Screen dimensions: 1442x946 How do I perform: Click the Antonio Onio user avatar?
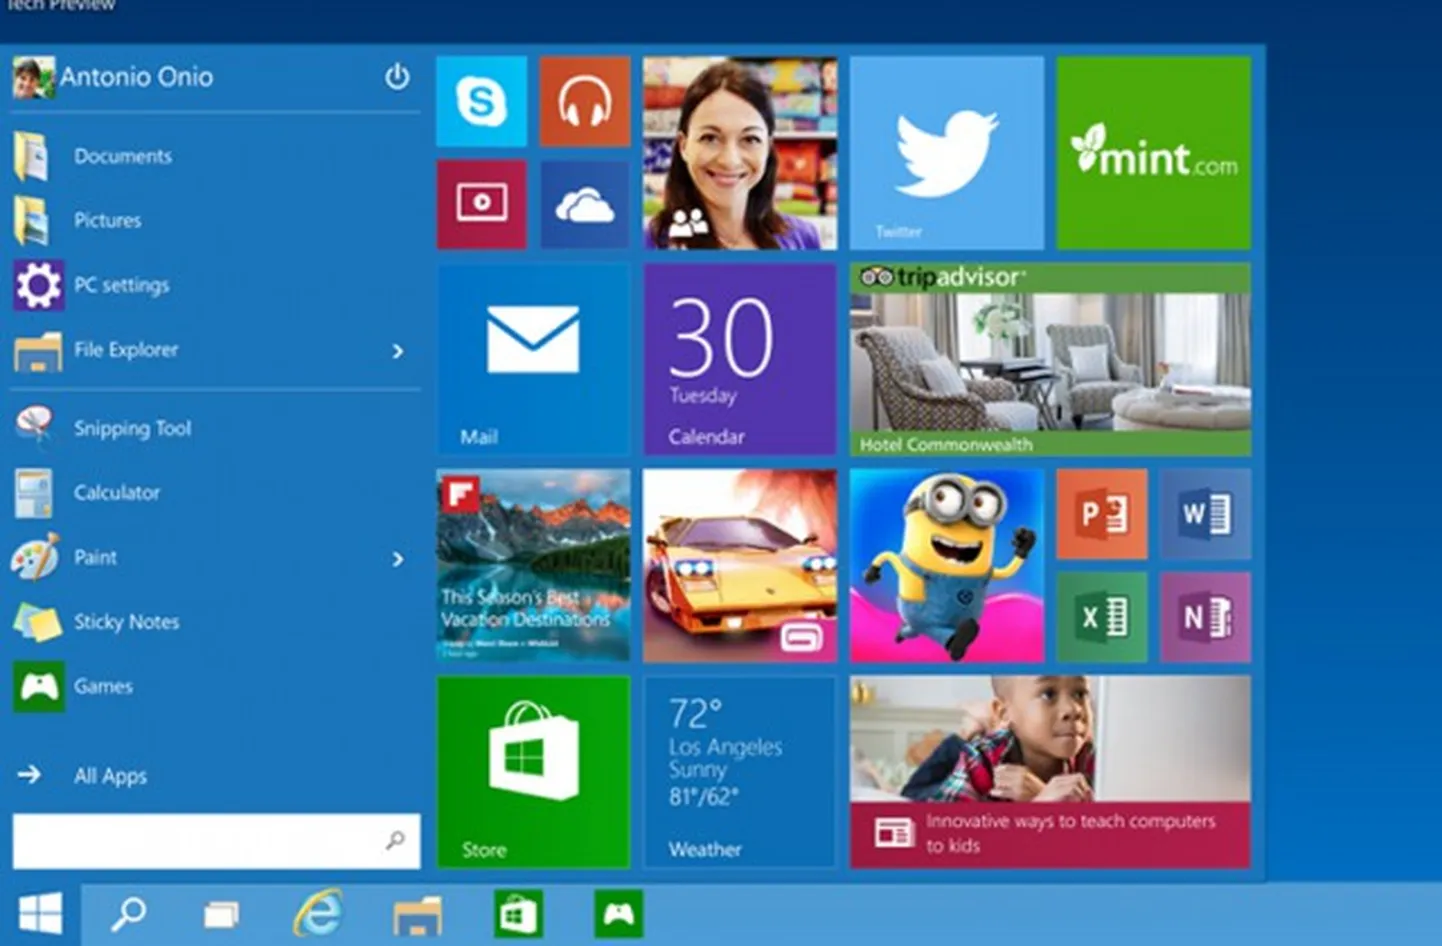click(33, 78)
